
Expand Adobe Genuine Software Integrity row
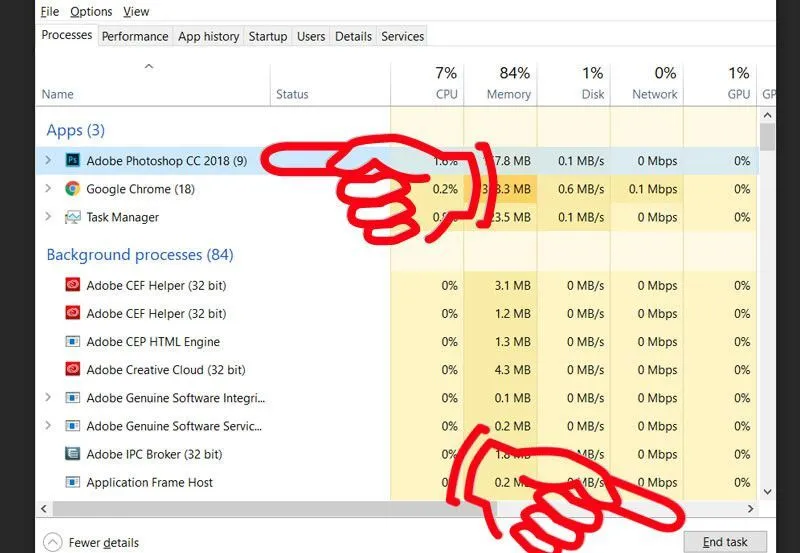pyautogui.click(x=48, y=397)
